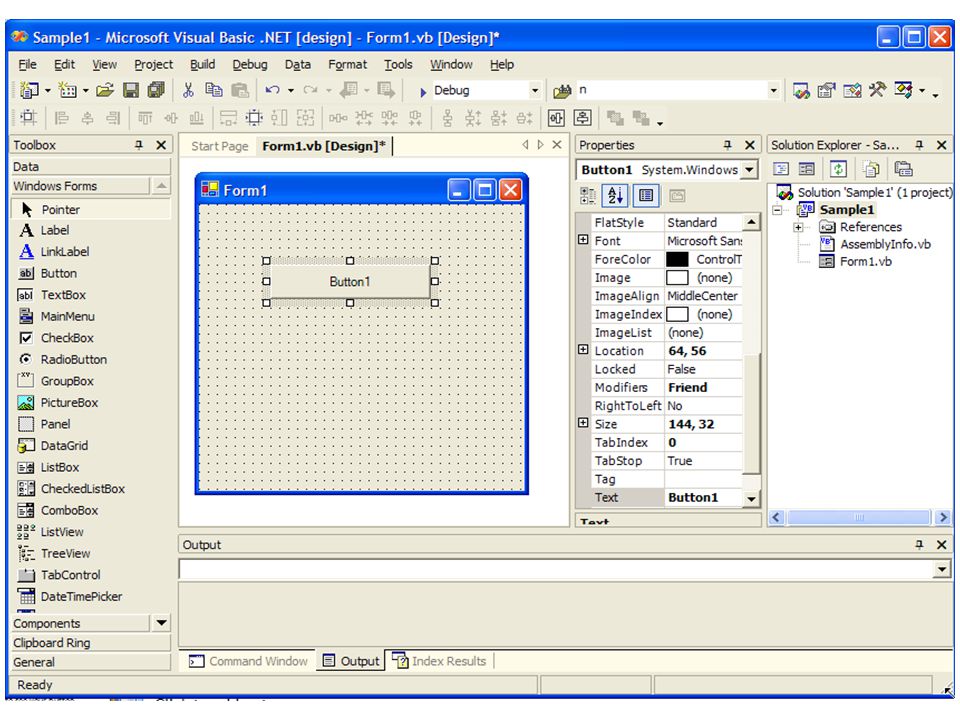
Task: Click the Find text box in the toolbar
Action: (x=671, y=91)
